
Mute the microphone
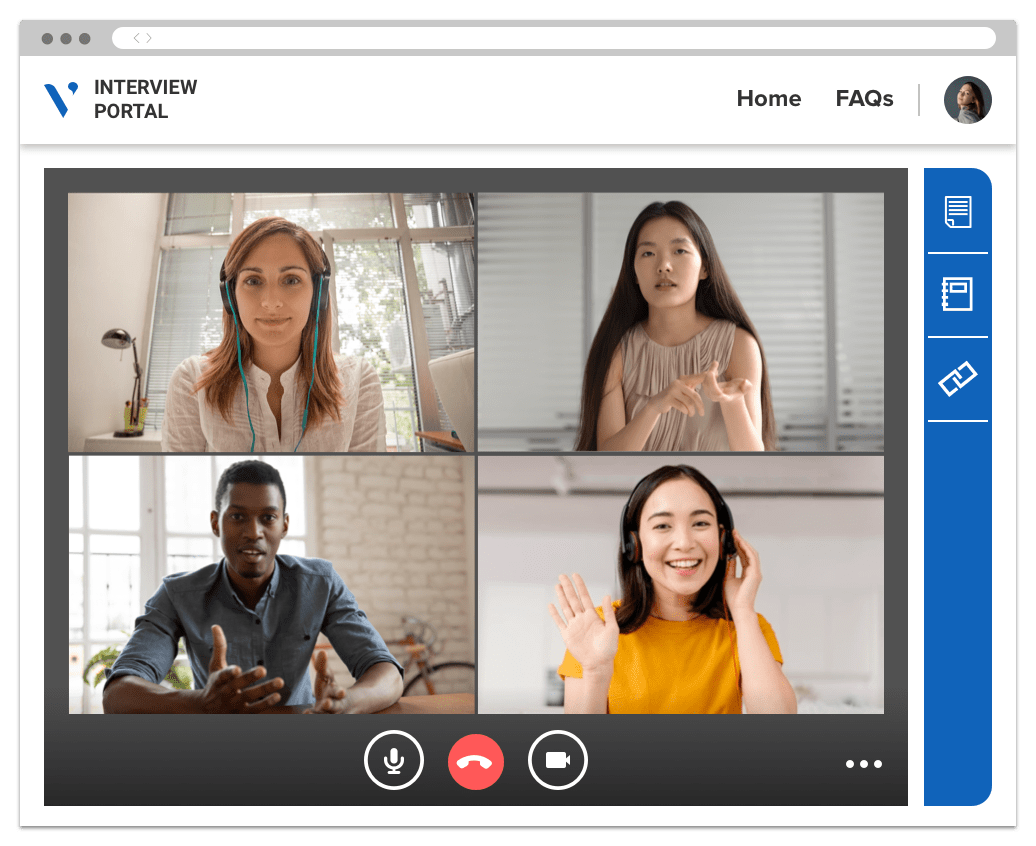click(394, 760)
